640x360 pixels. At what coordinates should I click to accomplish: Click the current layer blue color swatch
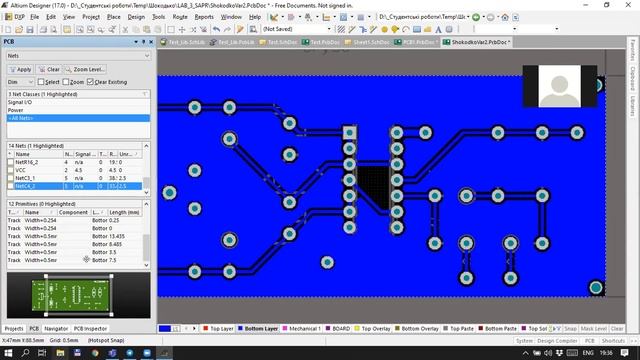[x=165, y=329]
